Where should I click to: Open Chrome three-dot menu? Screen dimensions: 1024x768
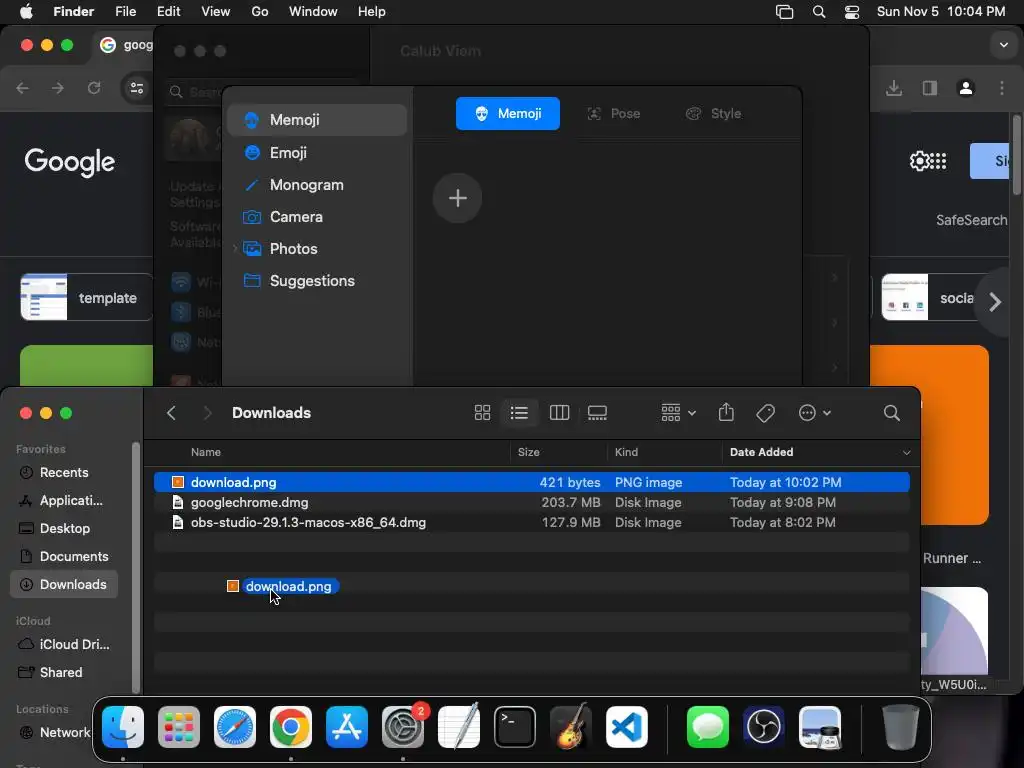tap(1002, 88)
